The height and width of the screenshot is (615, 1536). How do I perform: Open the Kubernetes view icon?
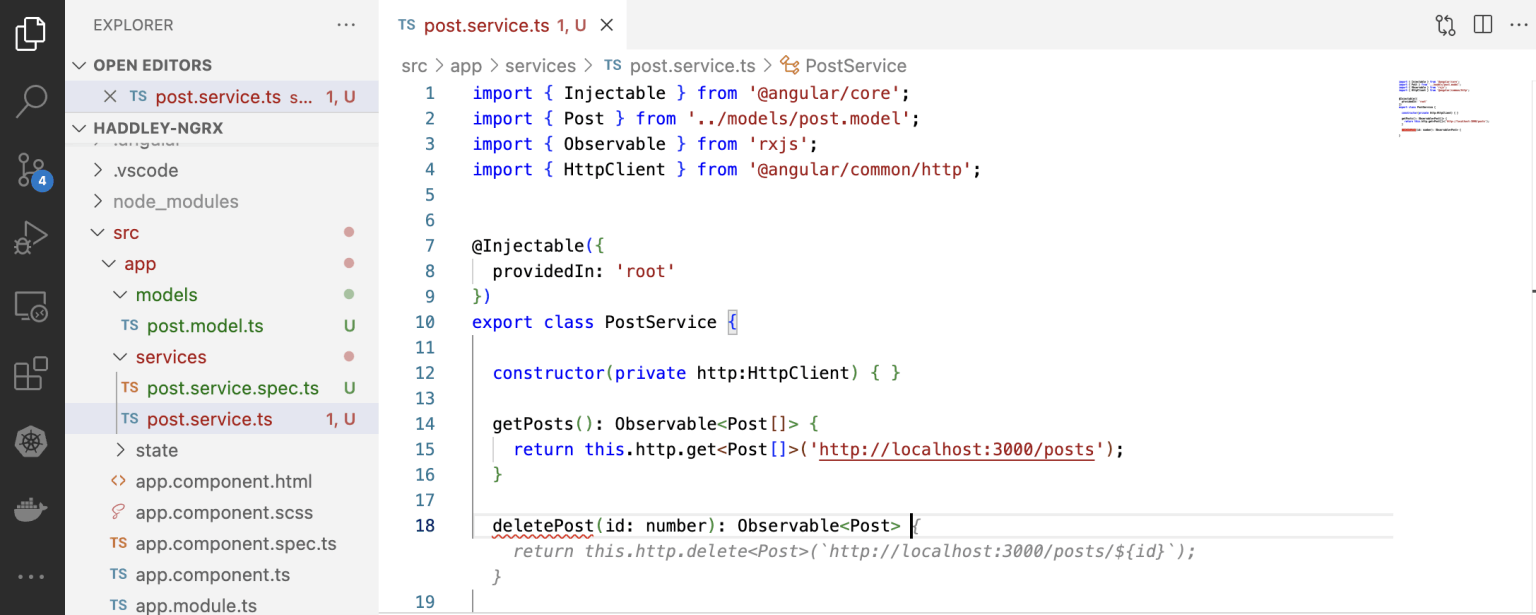pos(31,441)
